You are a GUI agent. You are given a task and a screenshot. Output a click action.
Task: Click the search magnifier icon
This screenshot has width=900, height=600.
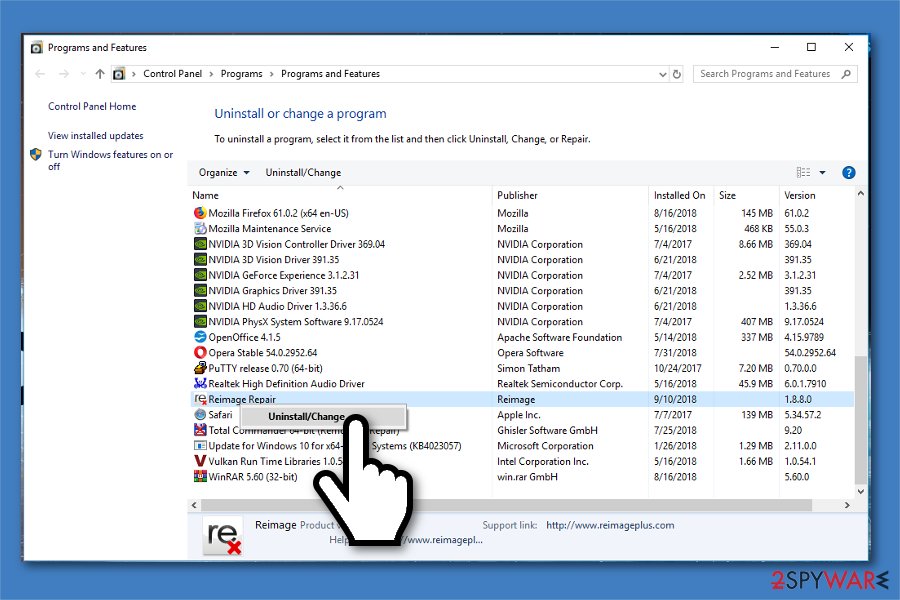(x=846, y=74)
